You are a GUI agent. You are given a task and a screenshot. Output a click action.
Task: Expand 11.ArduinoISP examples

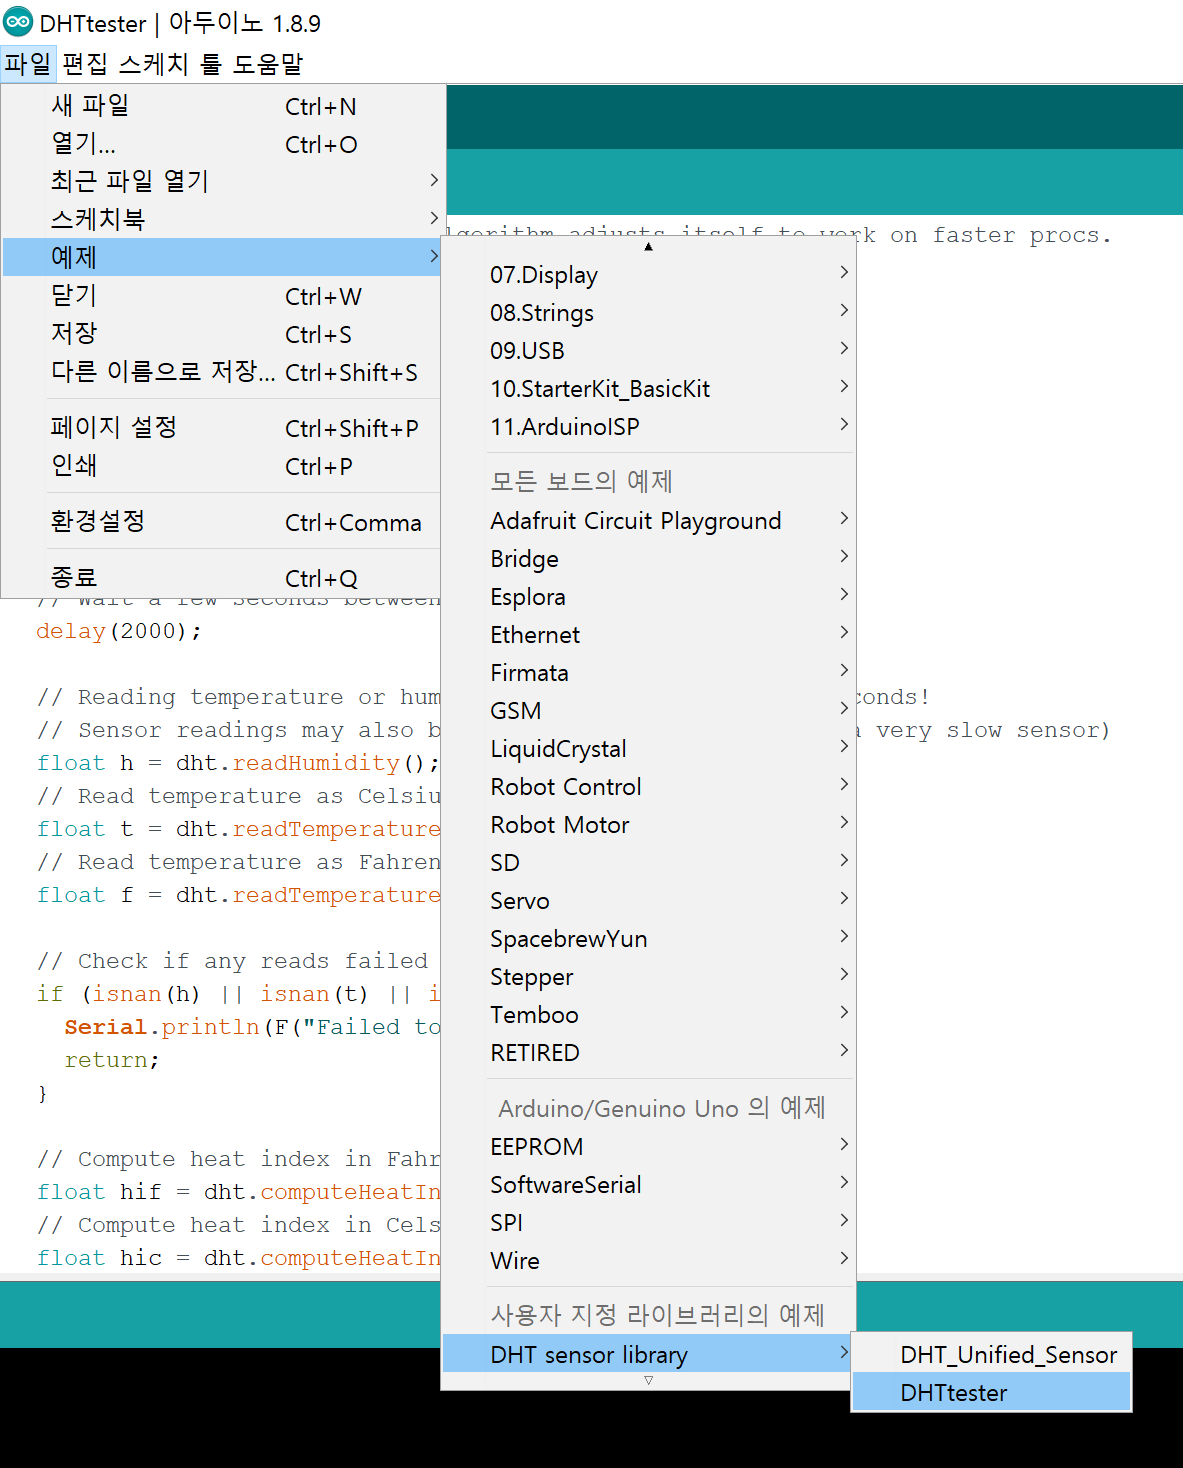[x=648, y=426]
